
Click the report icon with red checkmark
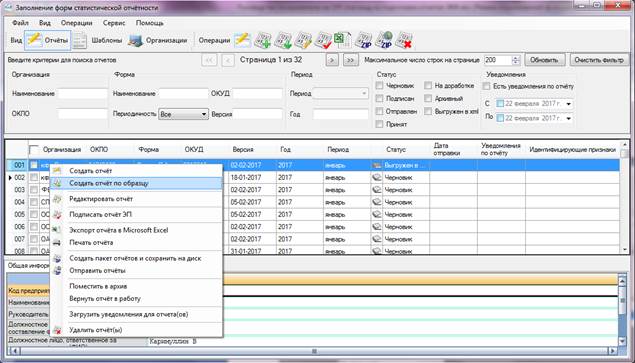coord(323,40)
